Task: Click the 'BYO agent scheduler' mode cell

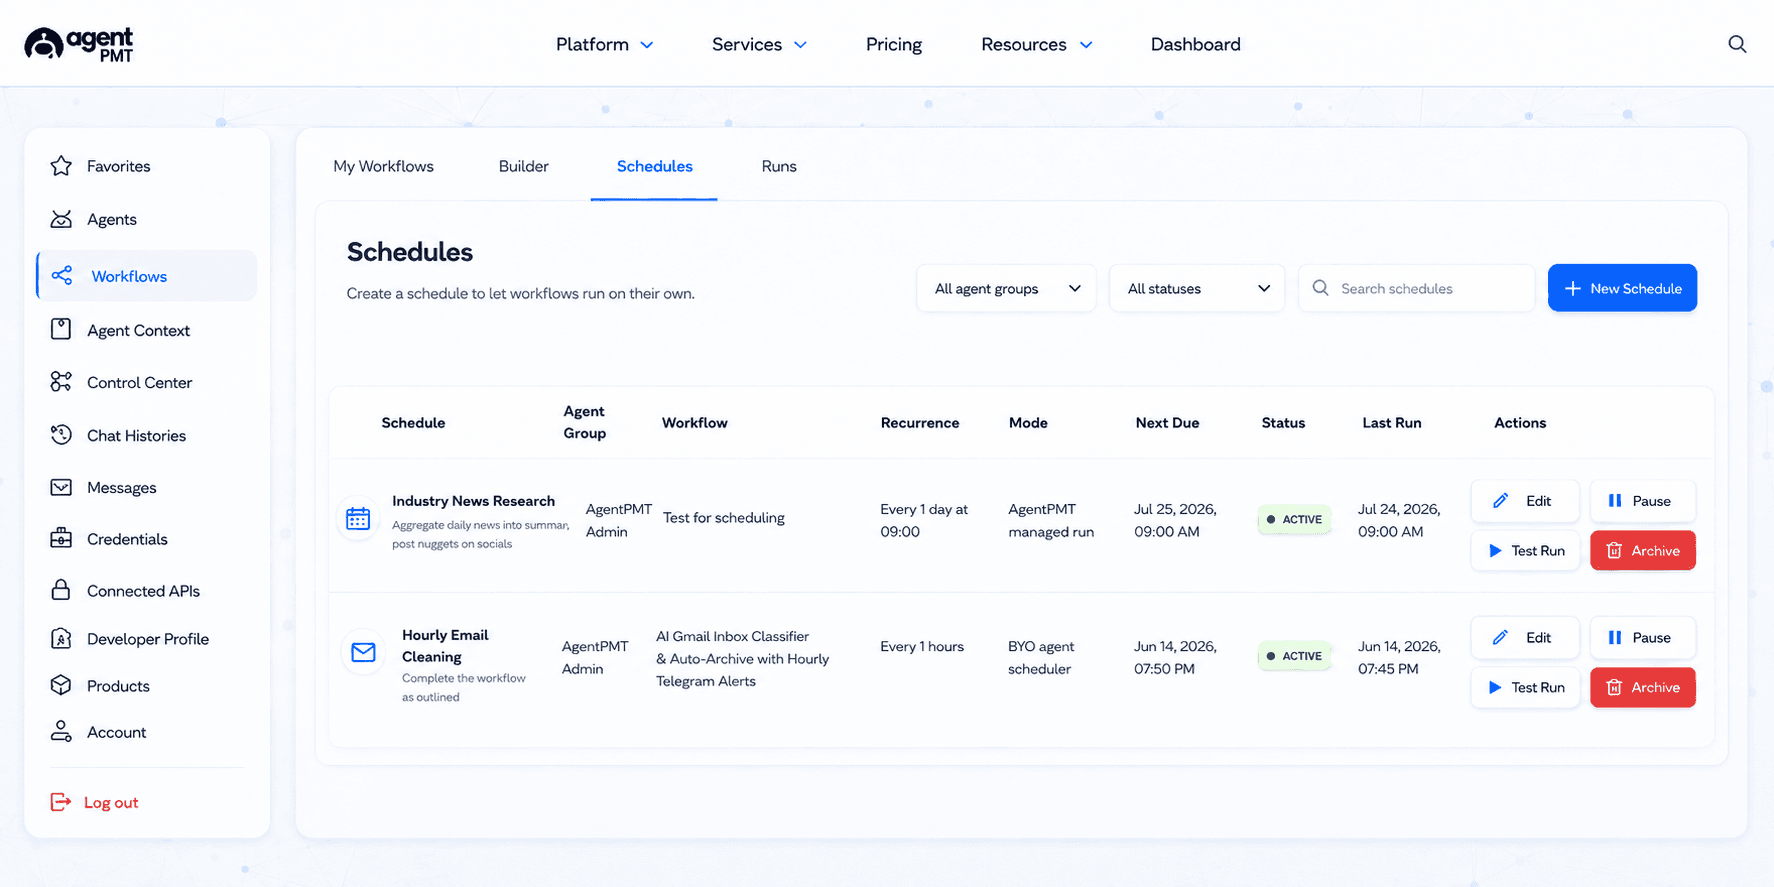Action: coord(1041,657)
